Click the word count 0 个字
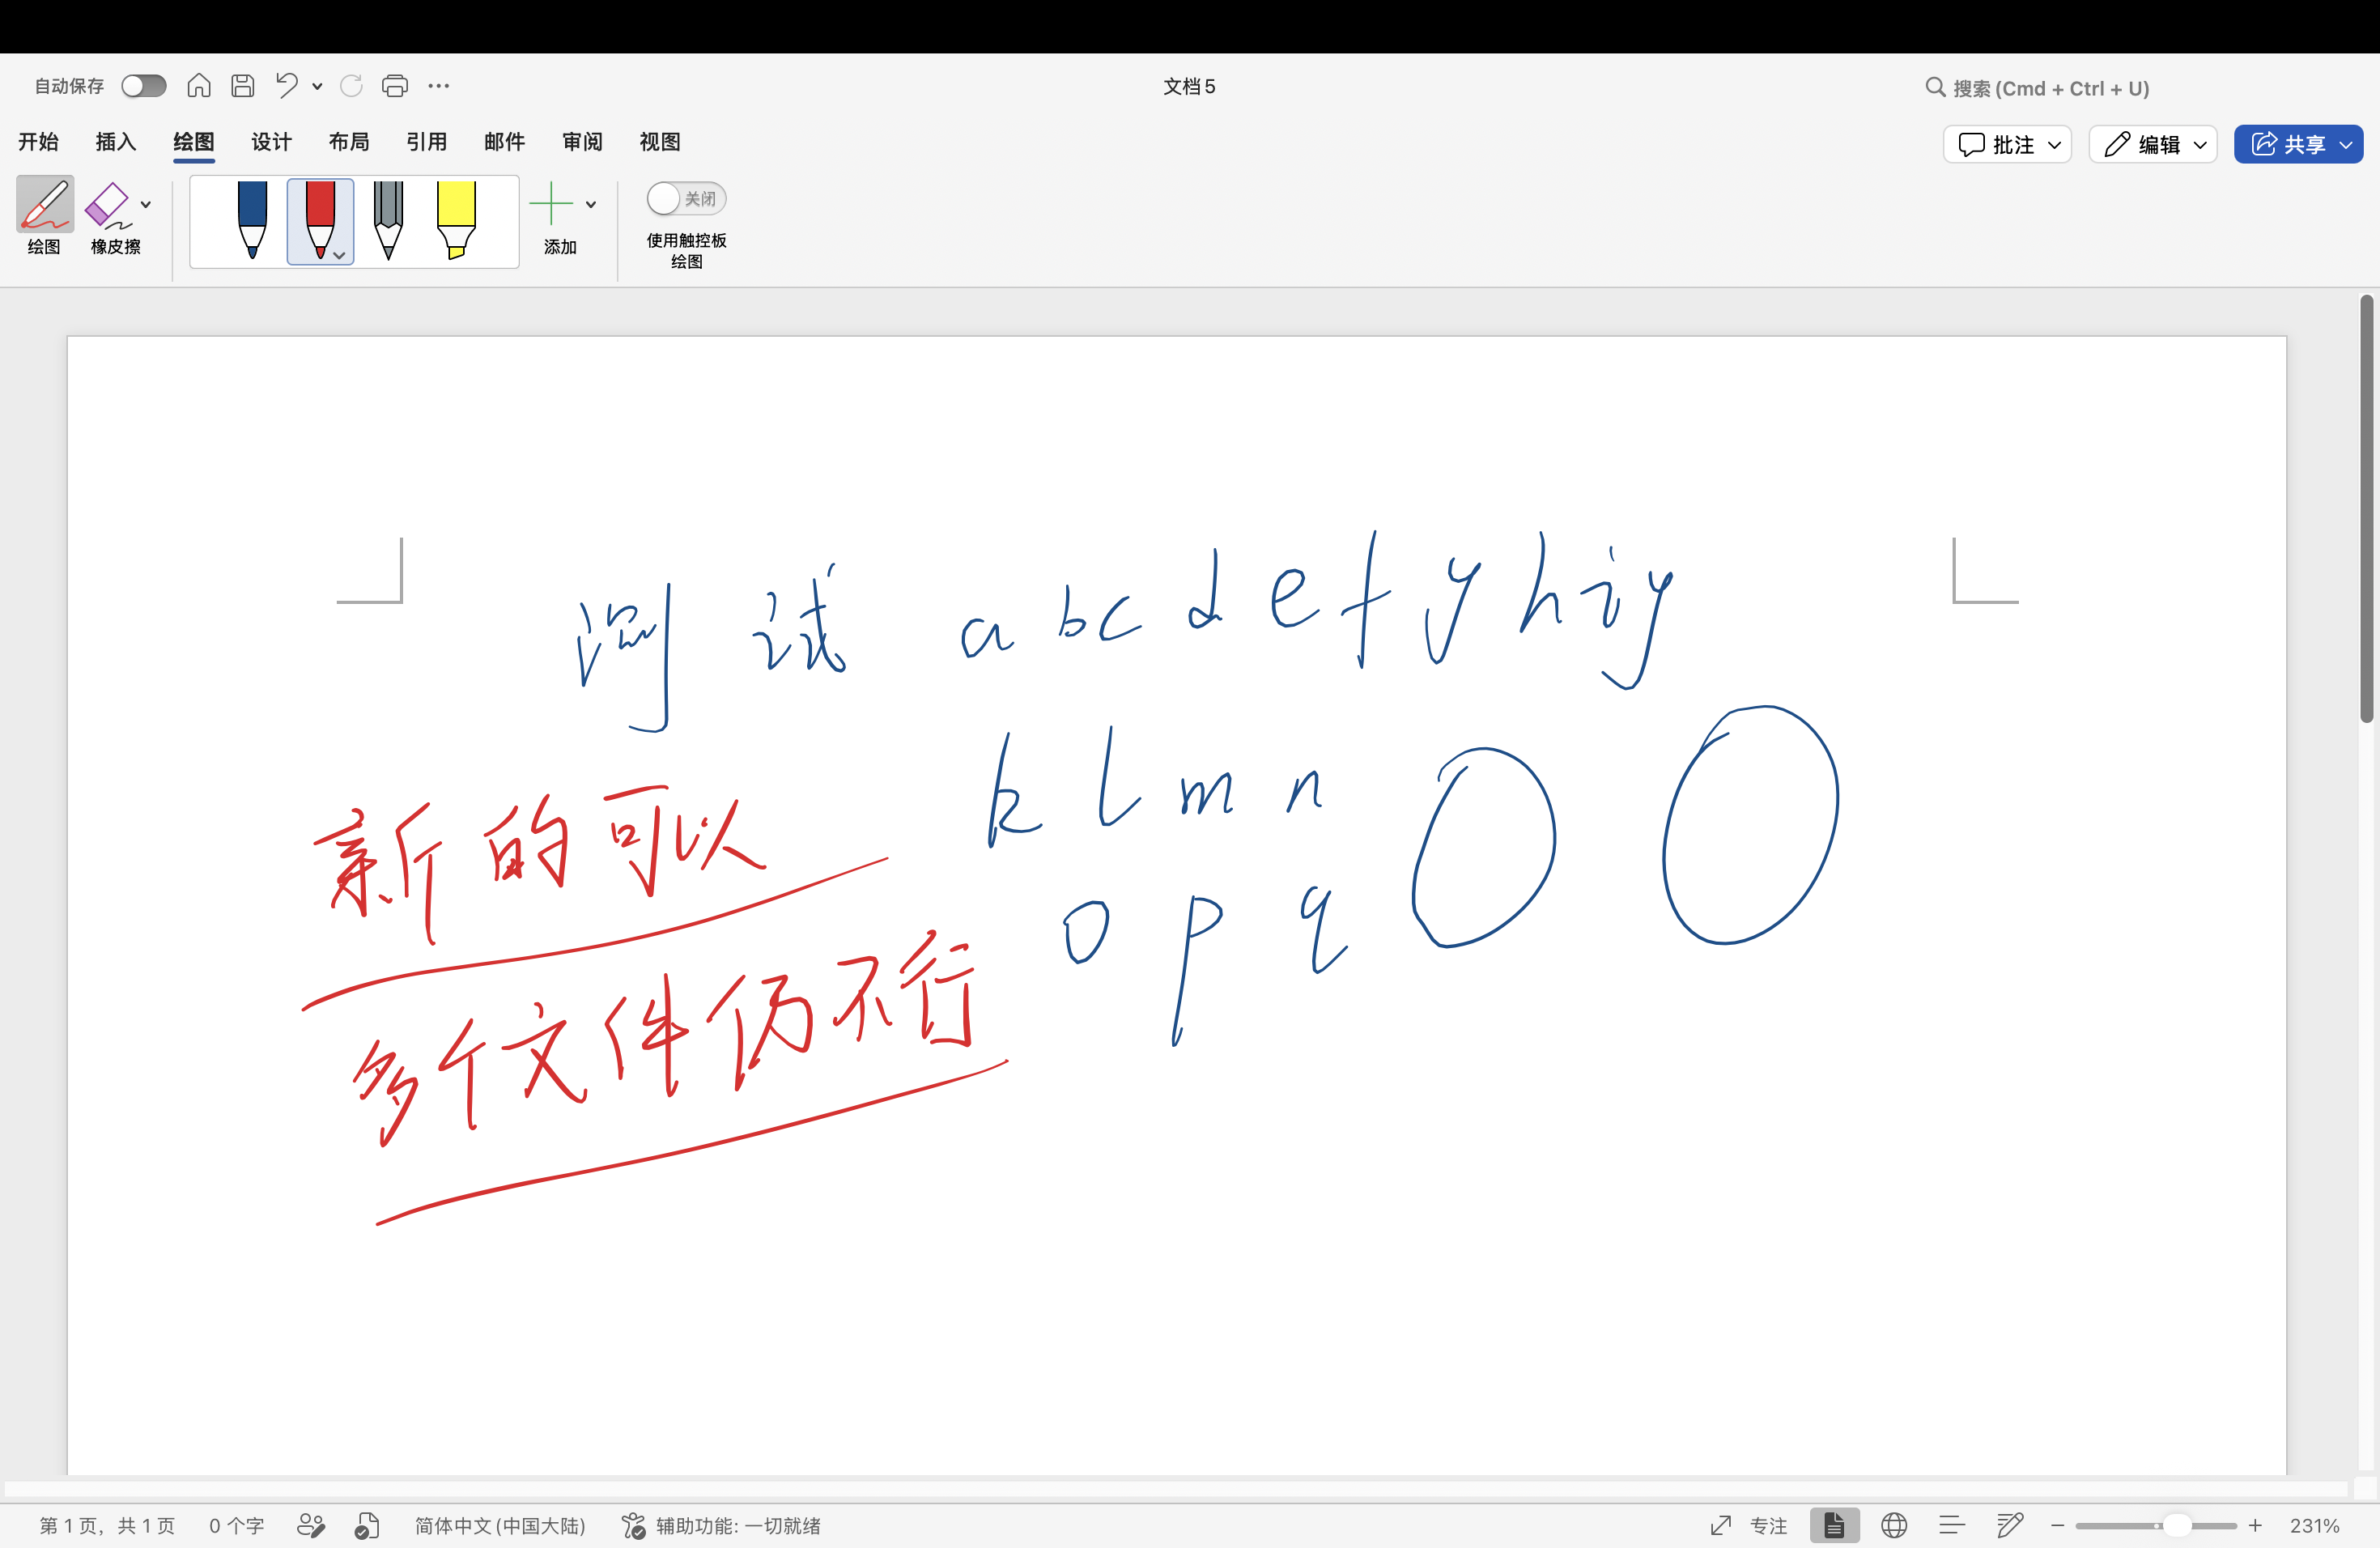2380x1548 pixels. [x=236, y=1525]
